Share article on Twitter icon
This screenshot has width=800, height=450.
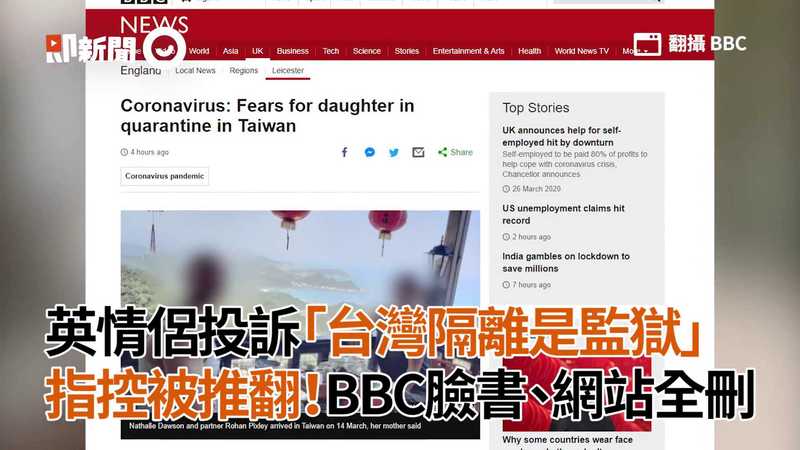coord(394,153)
